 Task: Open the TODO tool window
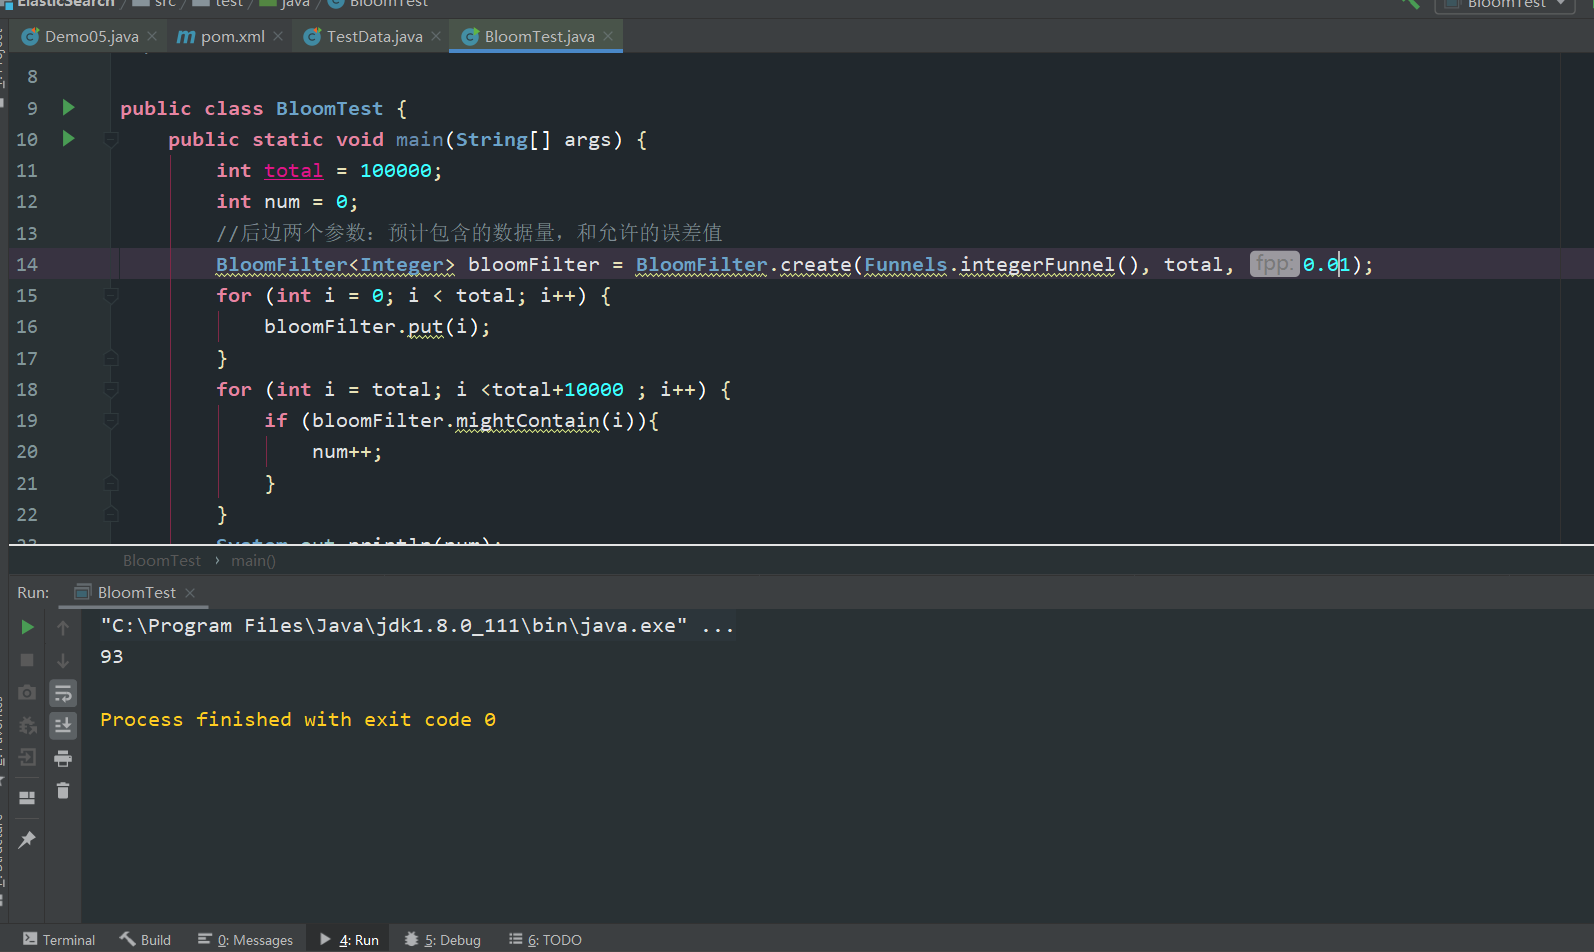click(x=546, y=940)
